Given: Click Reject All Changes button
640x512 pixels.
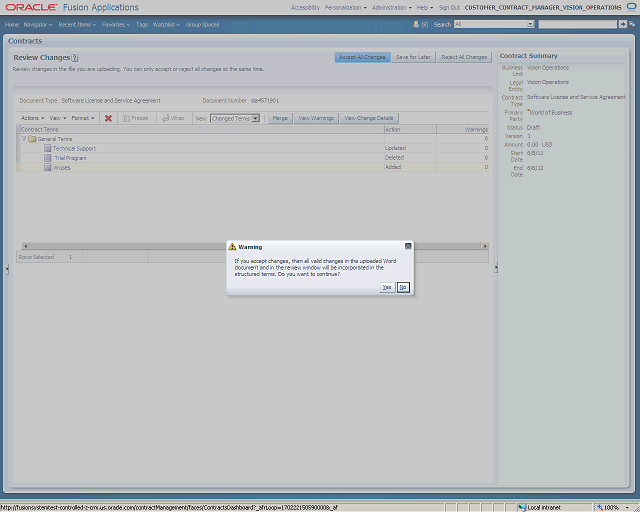Looking at the screenshot, I should (x=464, y=57).
